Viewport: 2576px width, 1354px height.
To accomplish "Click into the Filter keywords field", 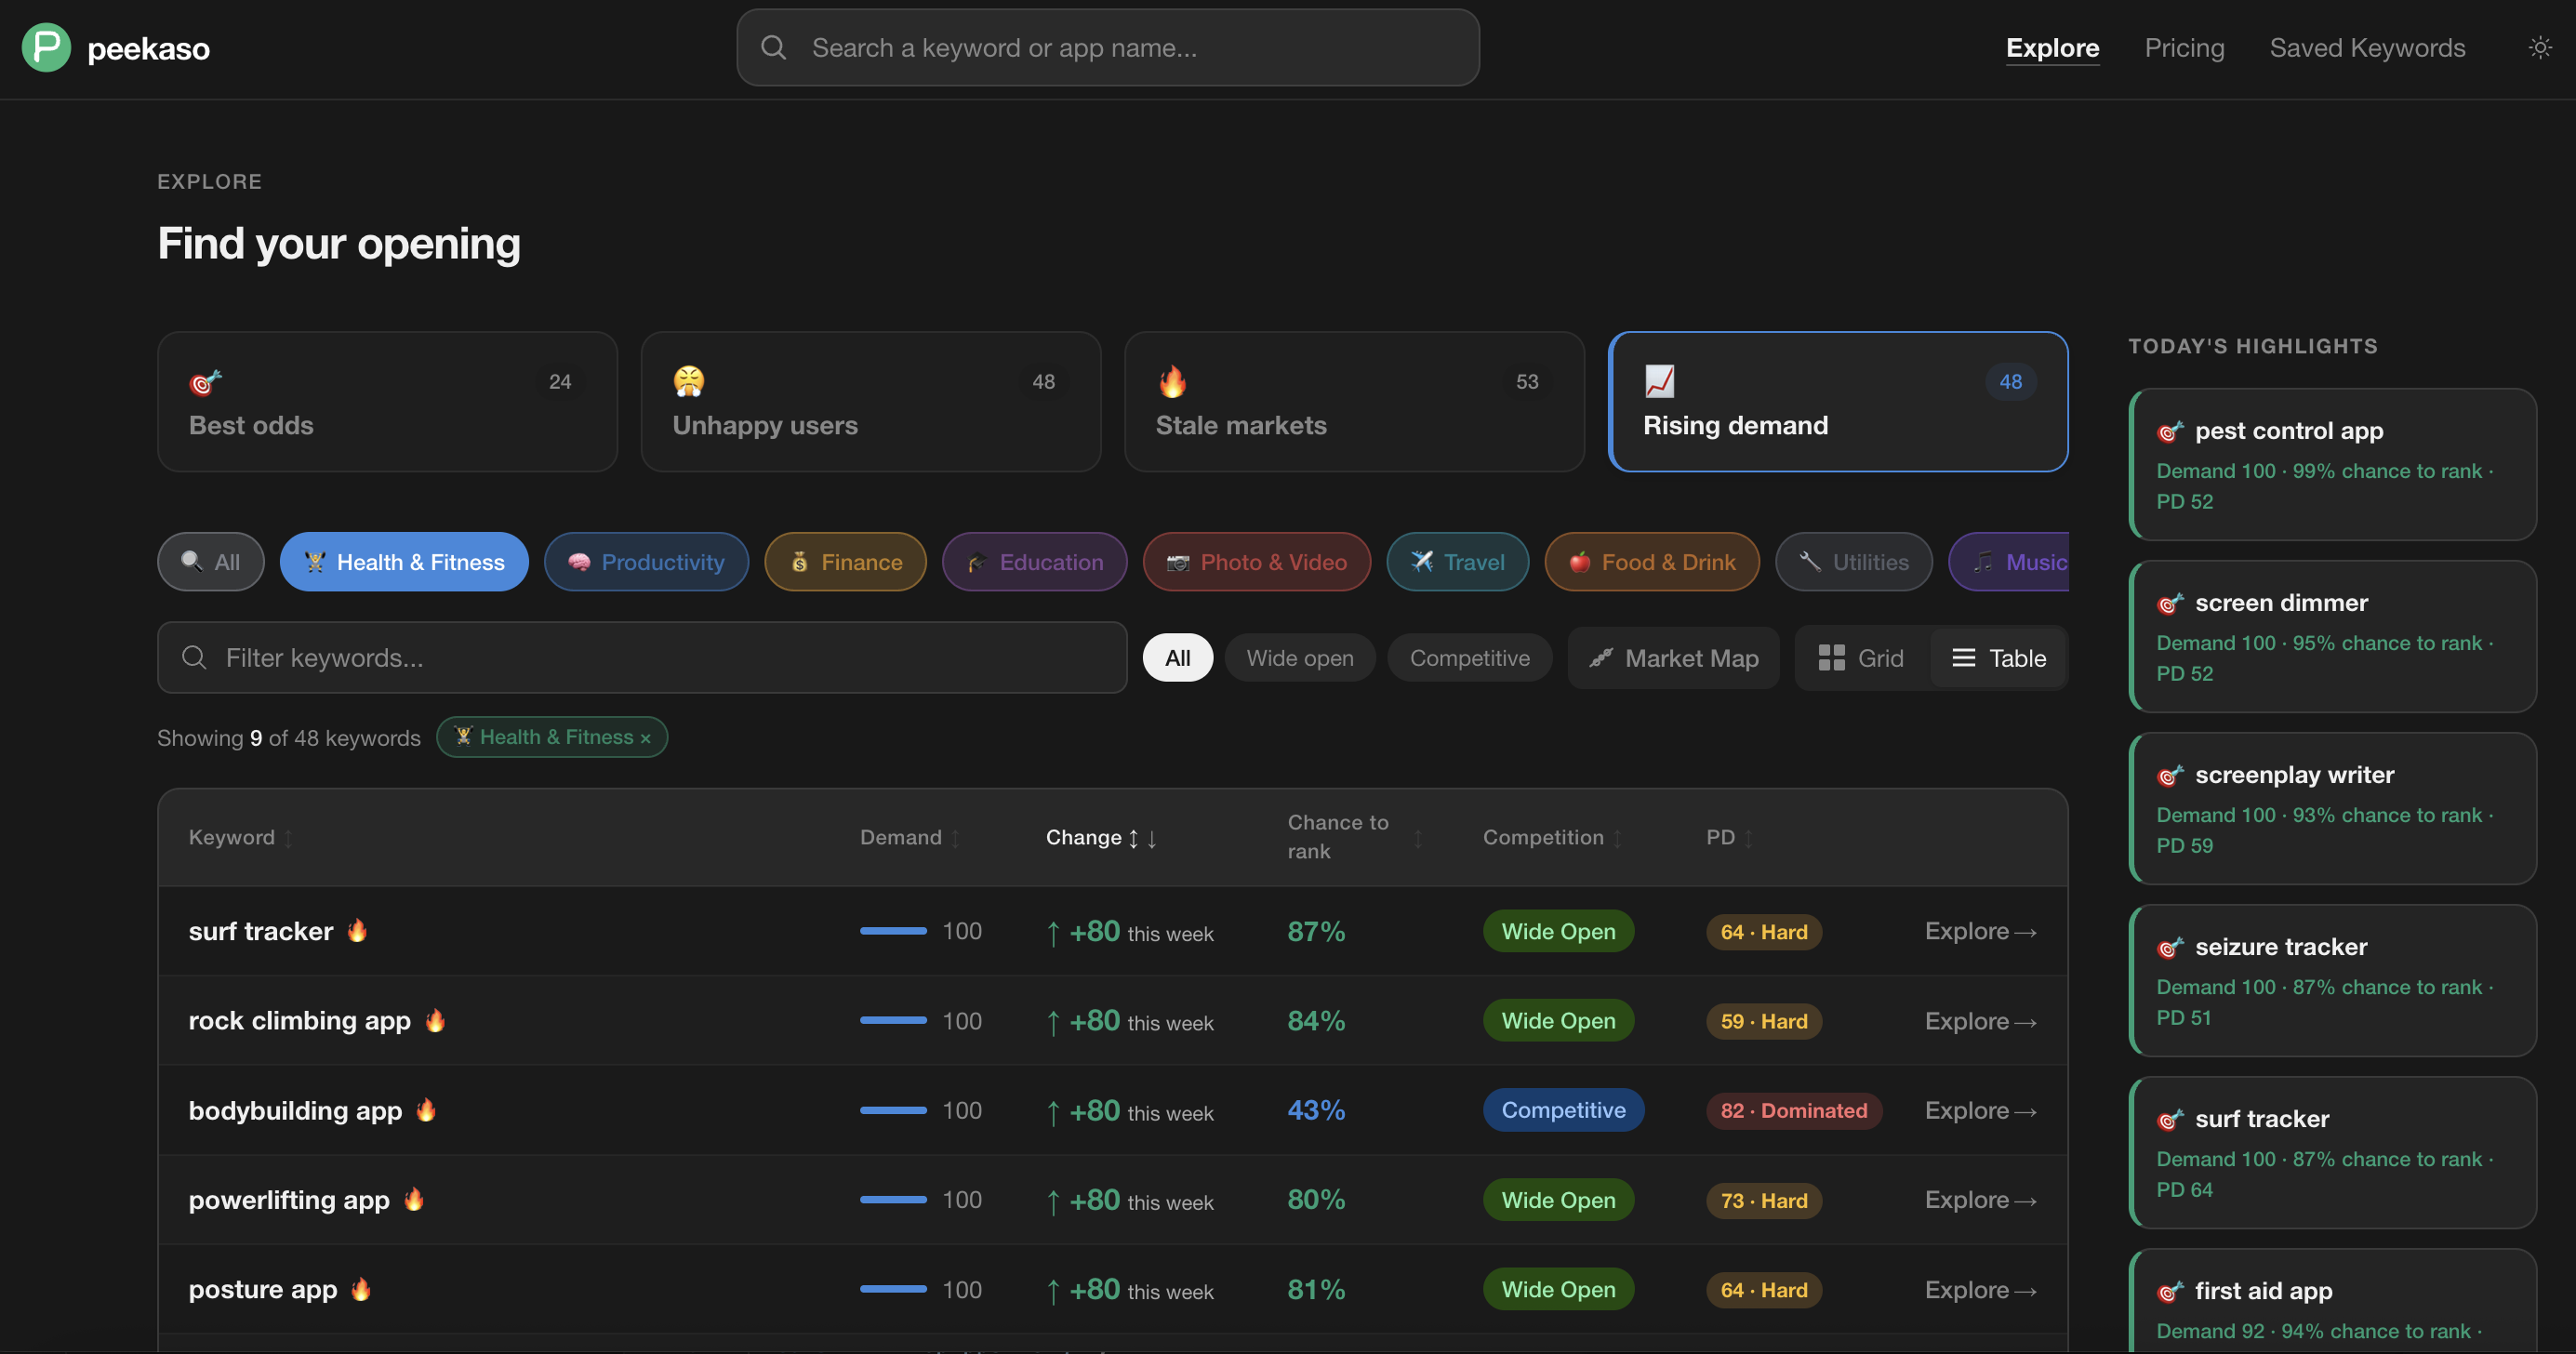I will tap(642, 657).
